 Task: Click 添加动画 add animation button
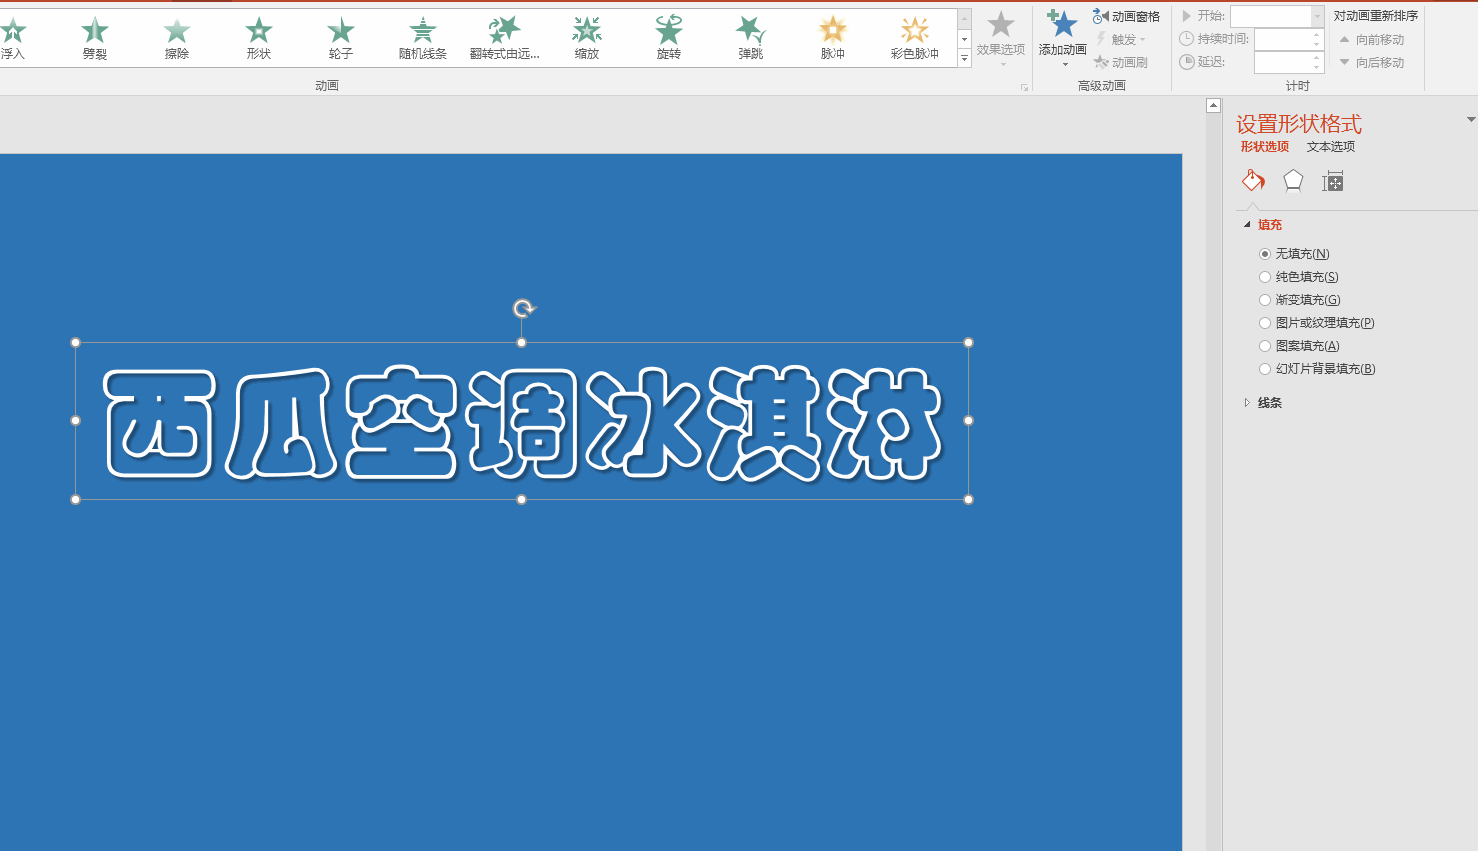tap(1062, 39)
